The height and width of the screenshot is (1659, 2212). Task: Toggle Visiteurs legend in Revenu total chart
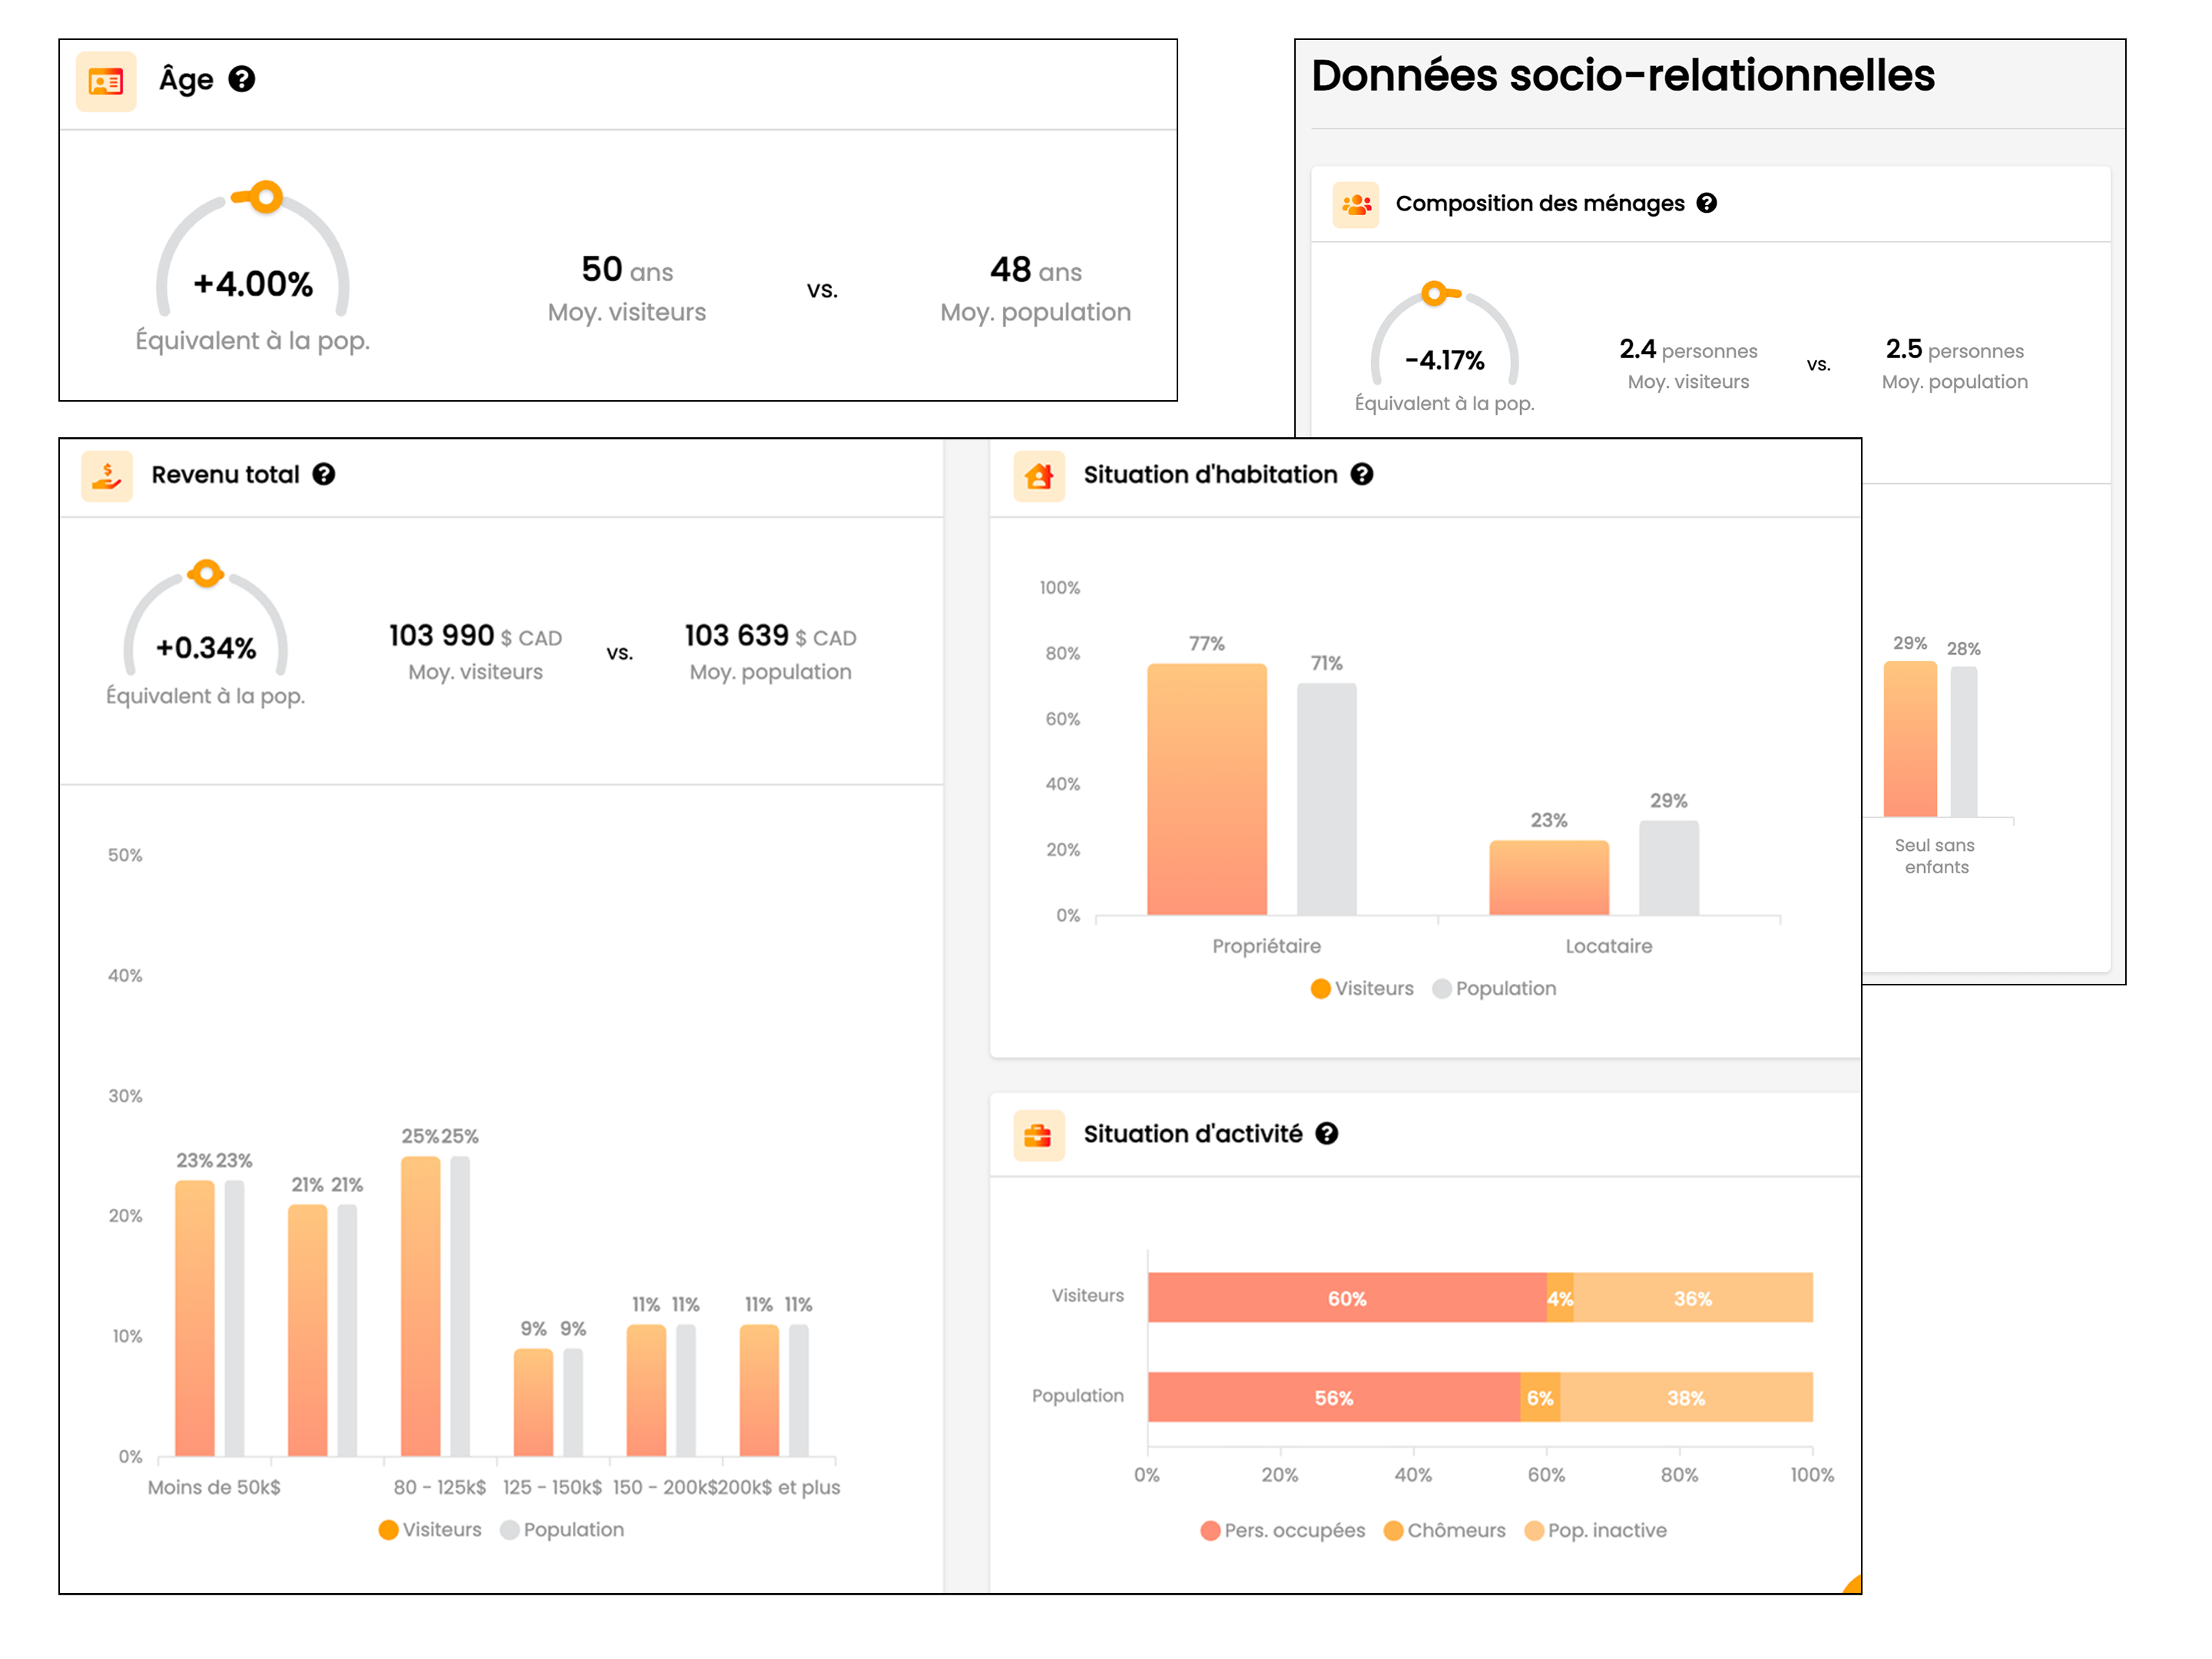pyautogui.click(x=430, y=1529)
